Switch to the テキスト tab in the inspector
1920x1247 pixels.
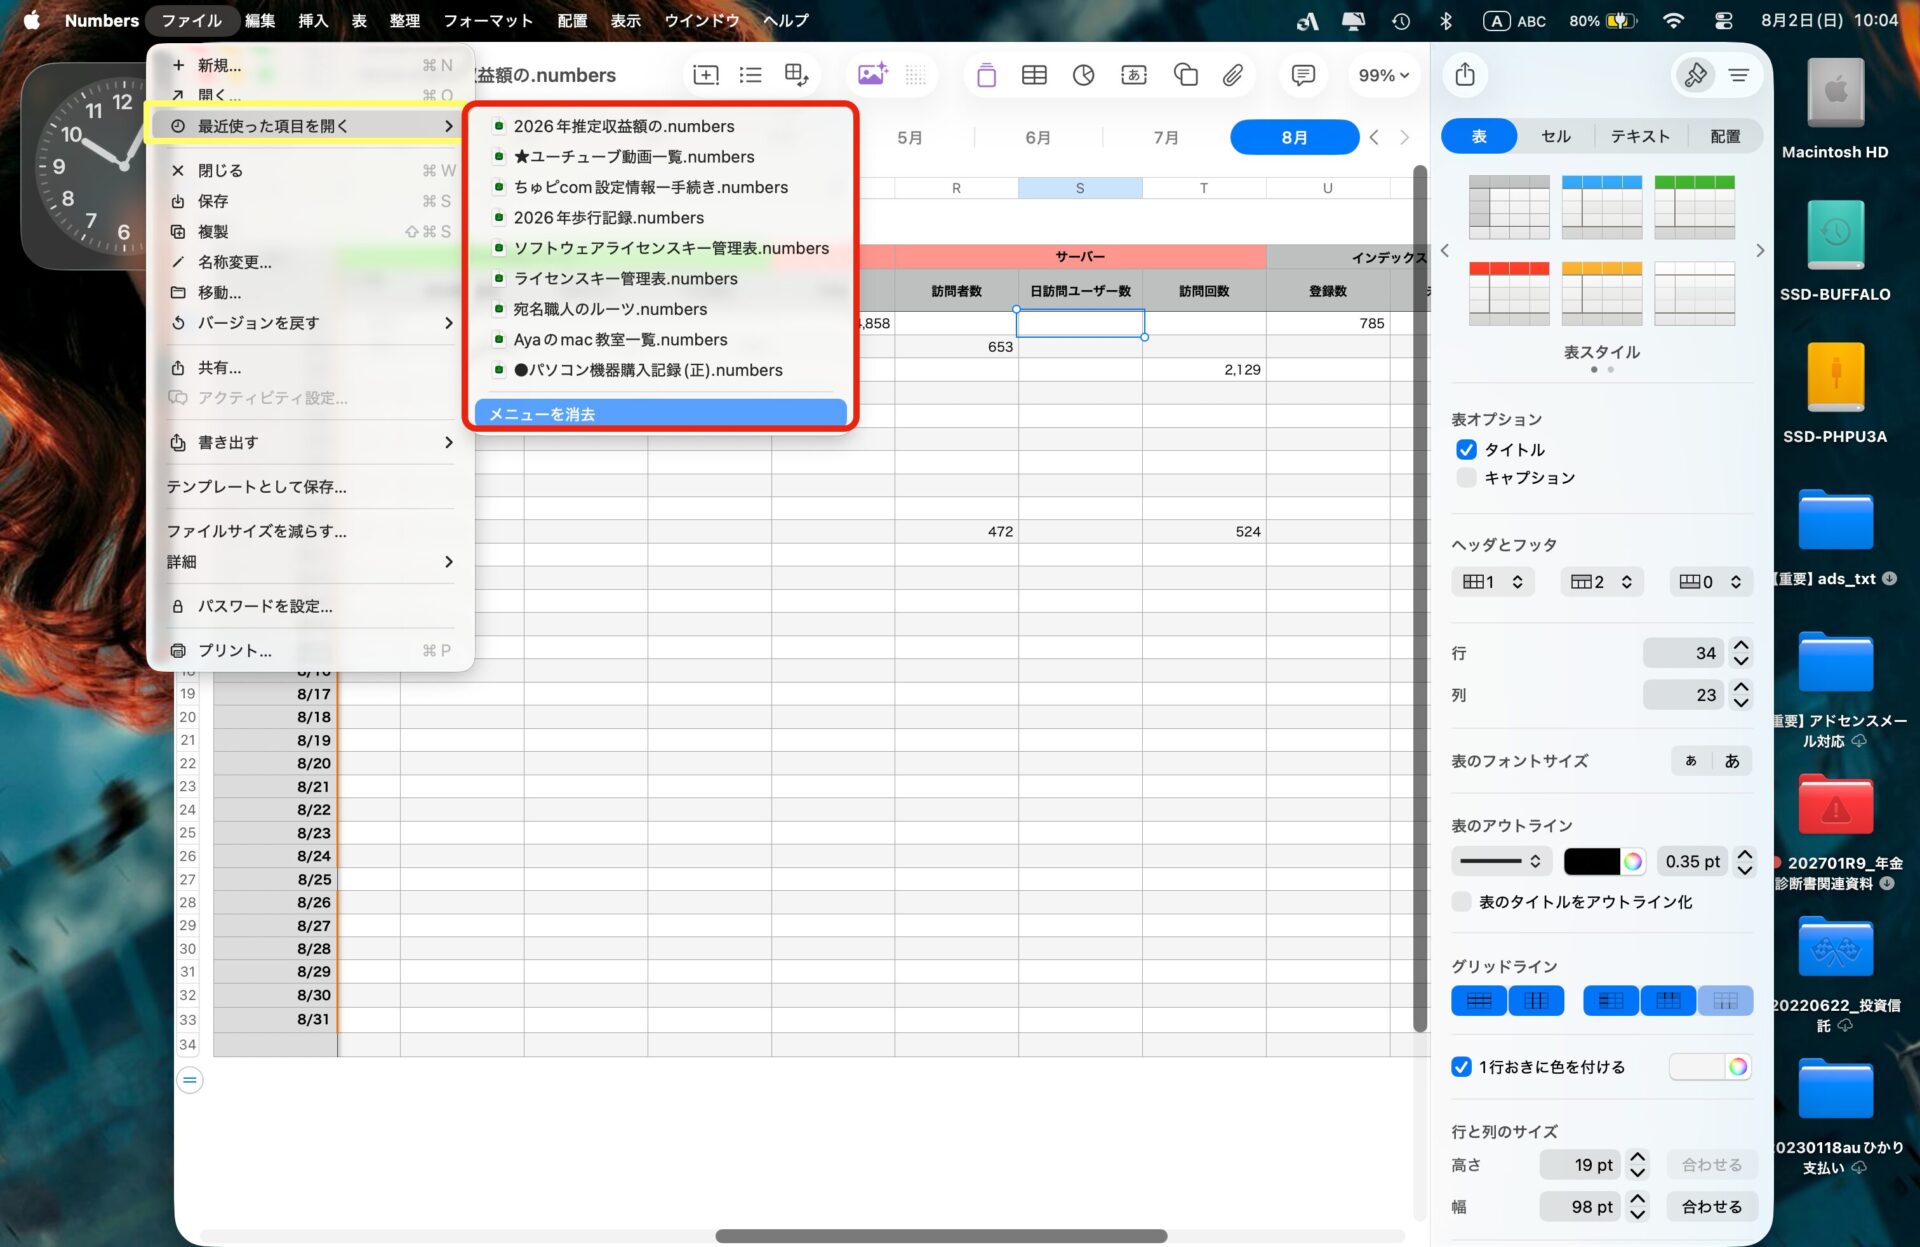click(x=1640, y=136)
